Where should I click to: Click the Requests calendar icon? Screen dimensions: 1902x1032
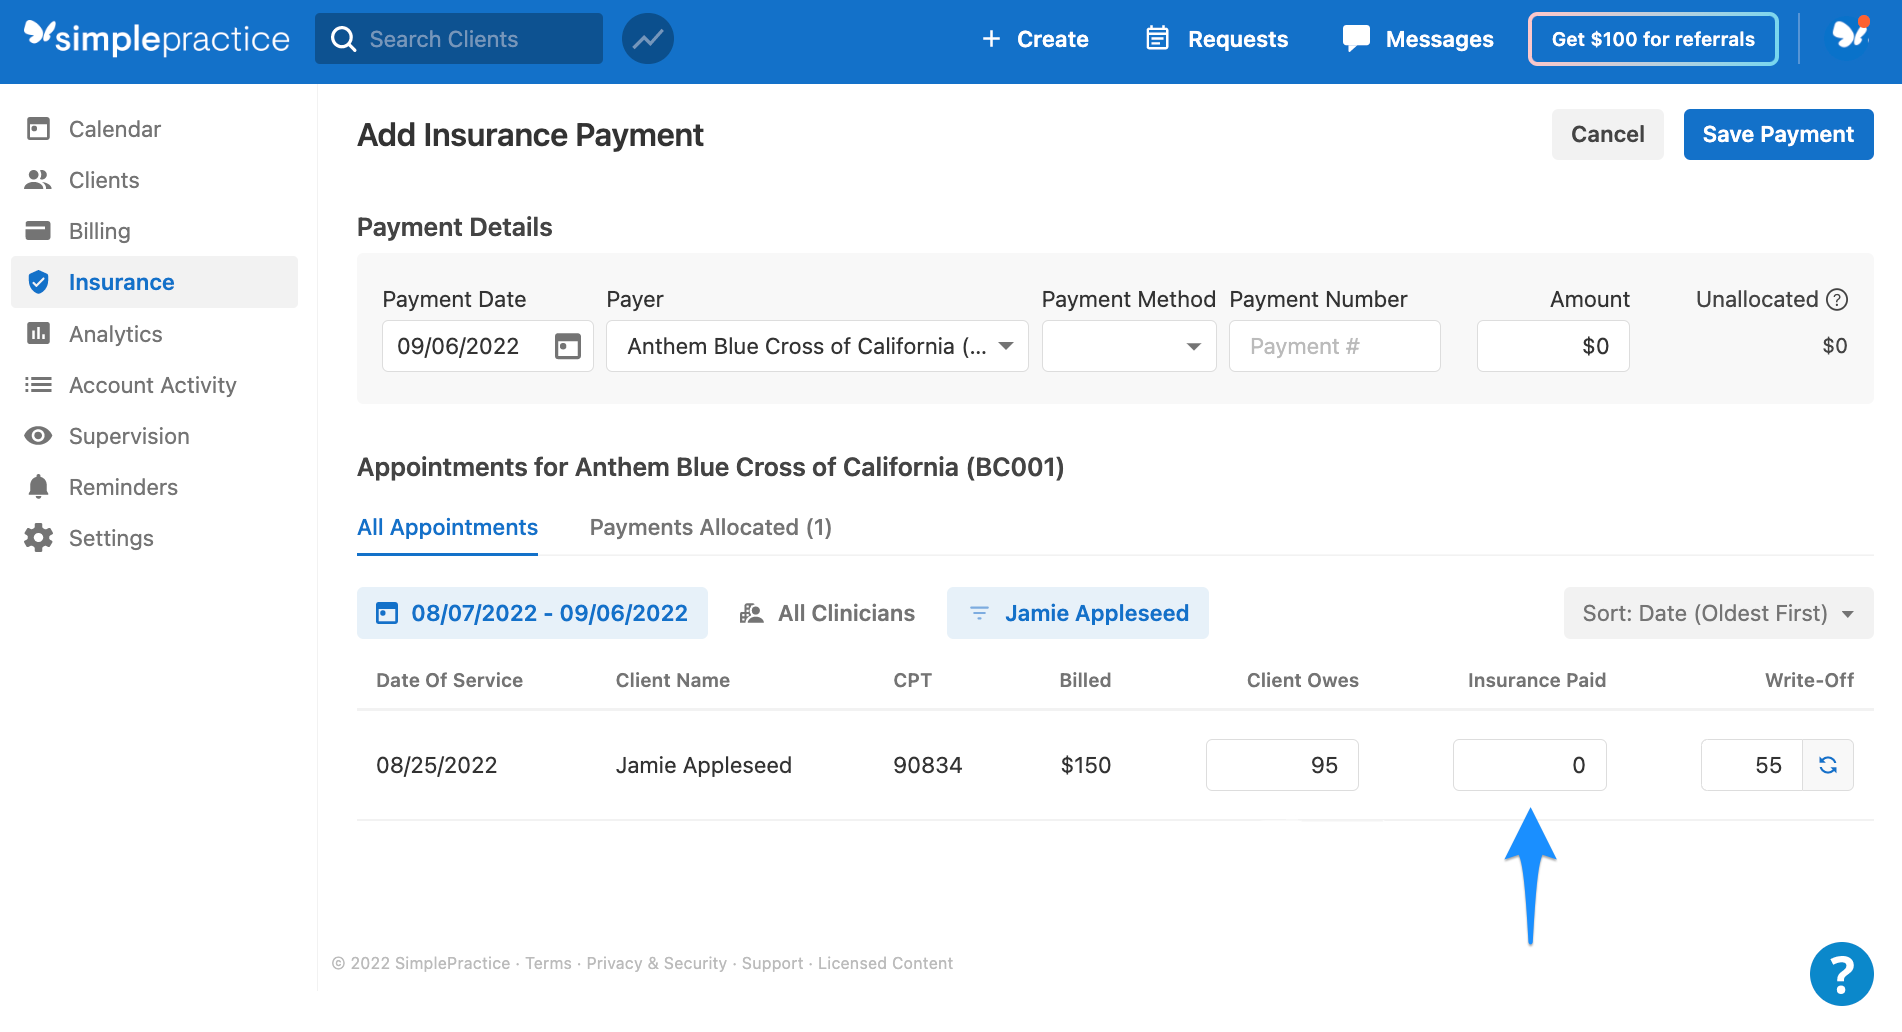pyautogui.click(x=1157, y=38)
